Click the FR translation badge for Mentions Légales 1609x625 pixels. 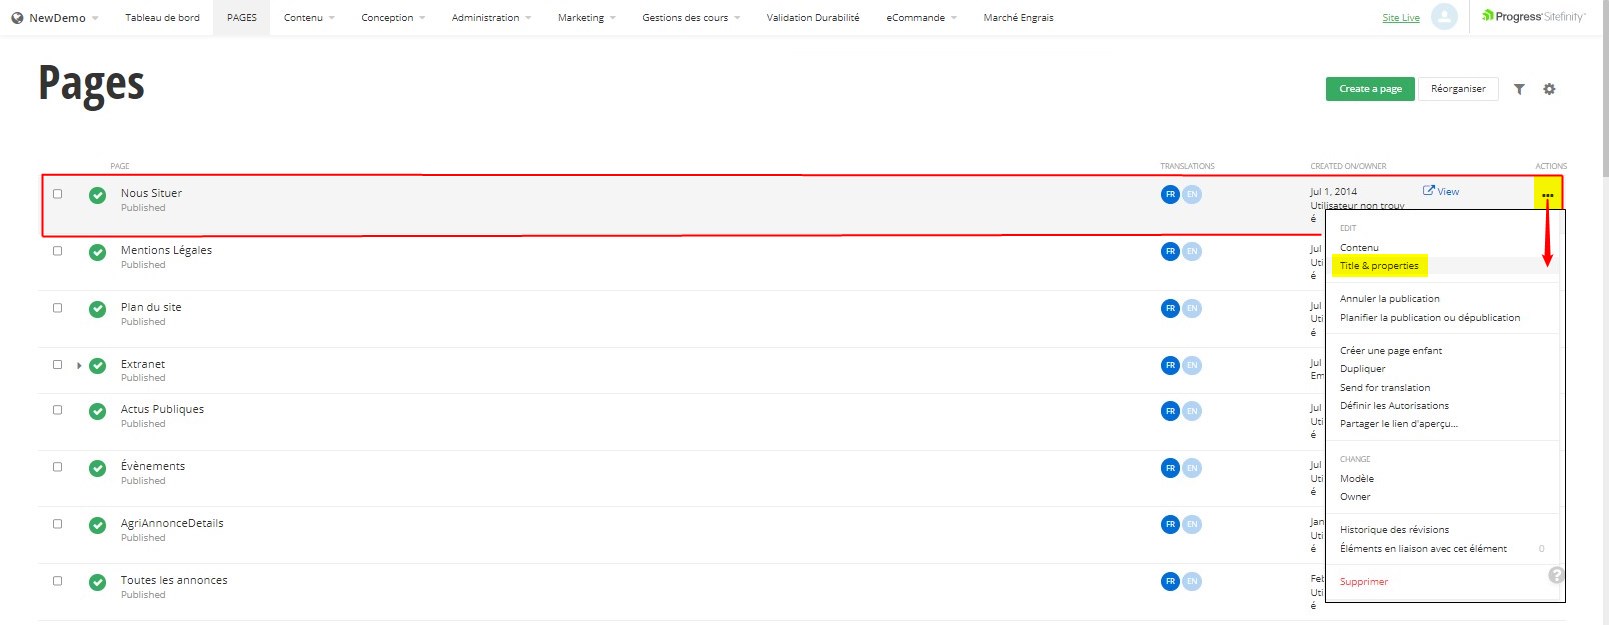click(1170, 251)
